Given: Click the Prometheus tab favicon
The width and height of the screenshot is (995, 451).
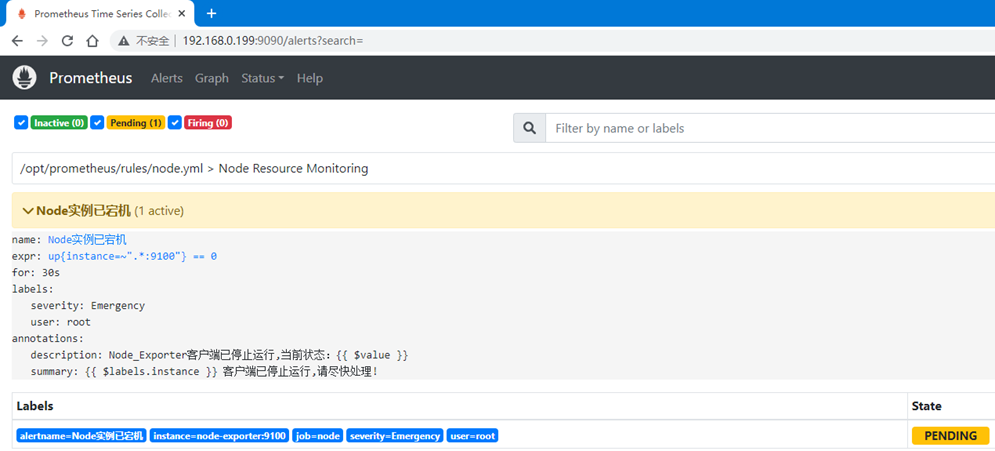Looking at the screenshot, I should [x=22, y=13].
